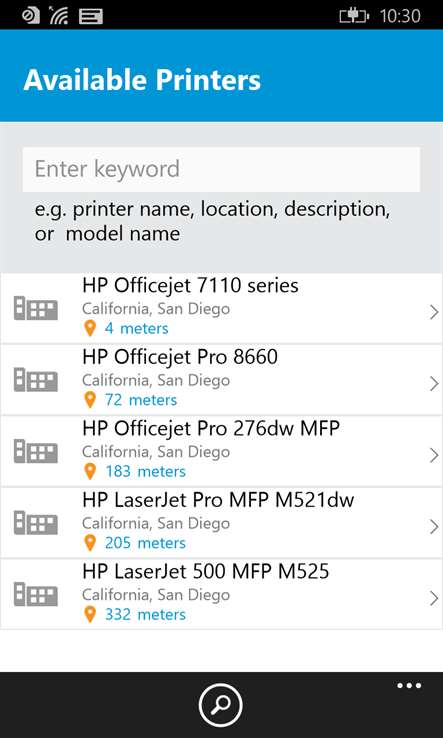Expand HP Officejet Pro 8660 chevron arrow

click(x=434, y=384)
